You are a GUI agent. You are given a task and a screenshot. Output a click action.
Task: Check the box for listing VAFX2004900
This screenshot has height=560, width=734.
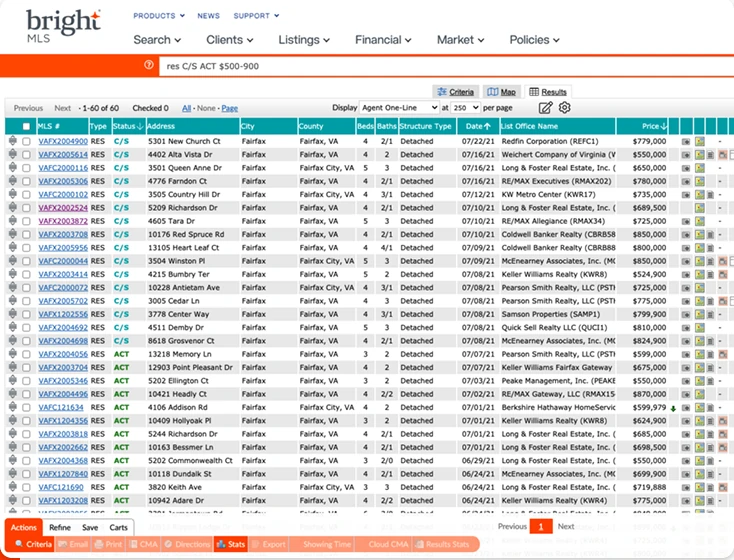tap(26, 141)
